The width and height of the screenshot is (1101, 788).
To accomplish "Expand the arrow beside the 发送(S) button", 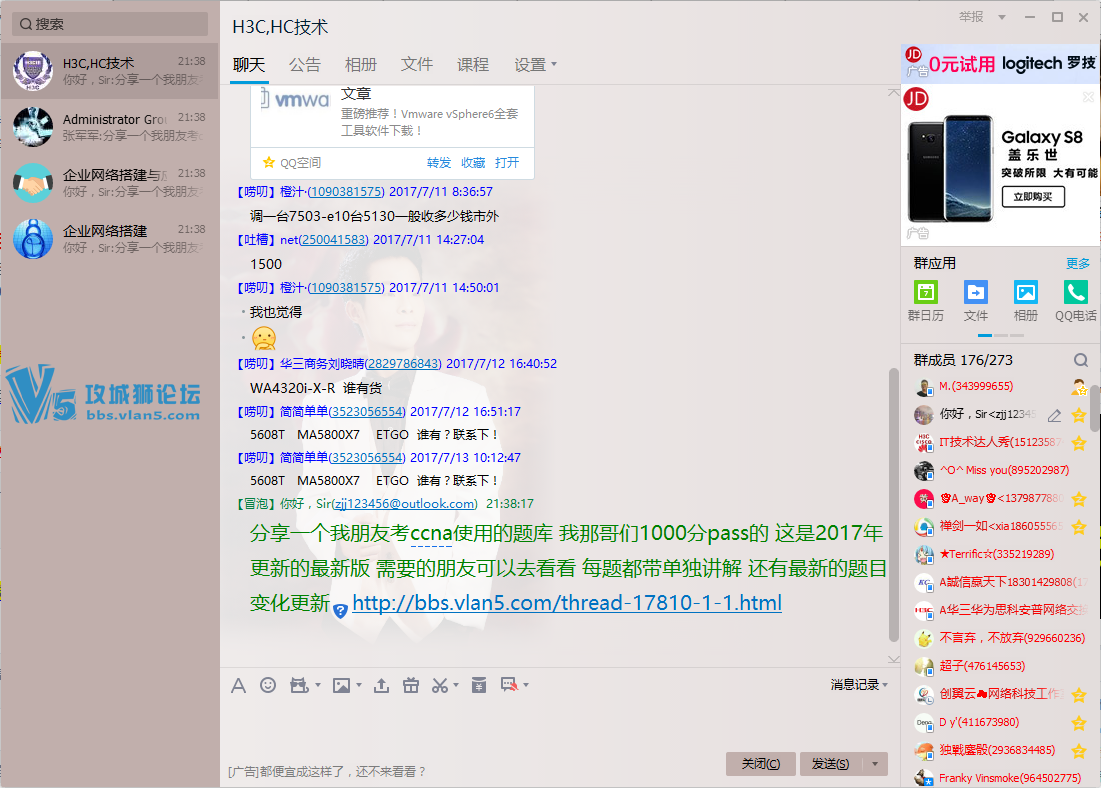I will [x=875, y=764].
